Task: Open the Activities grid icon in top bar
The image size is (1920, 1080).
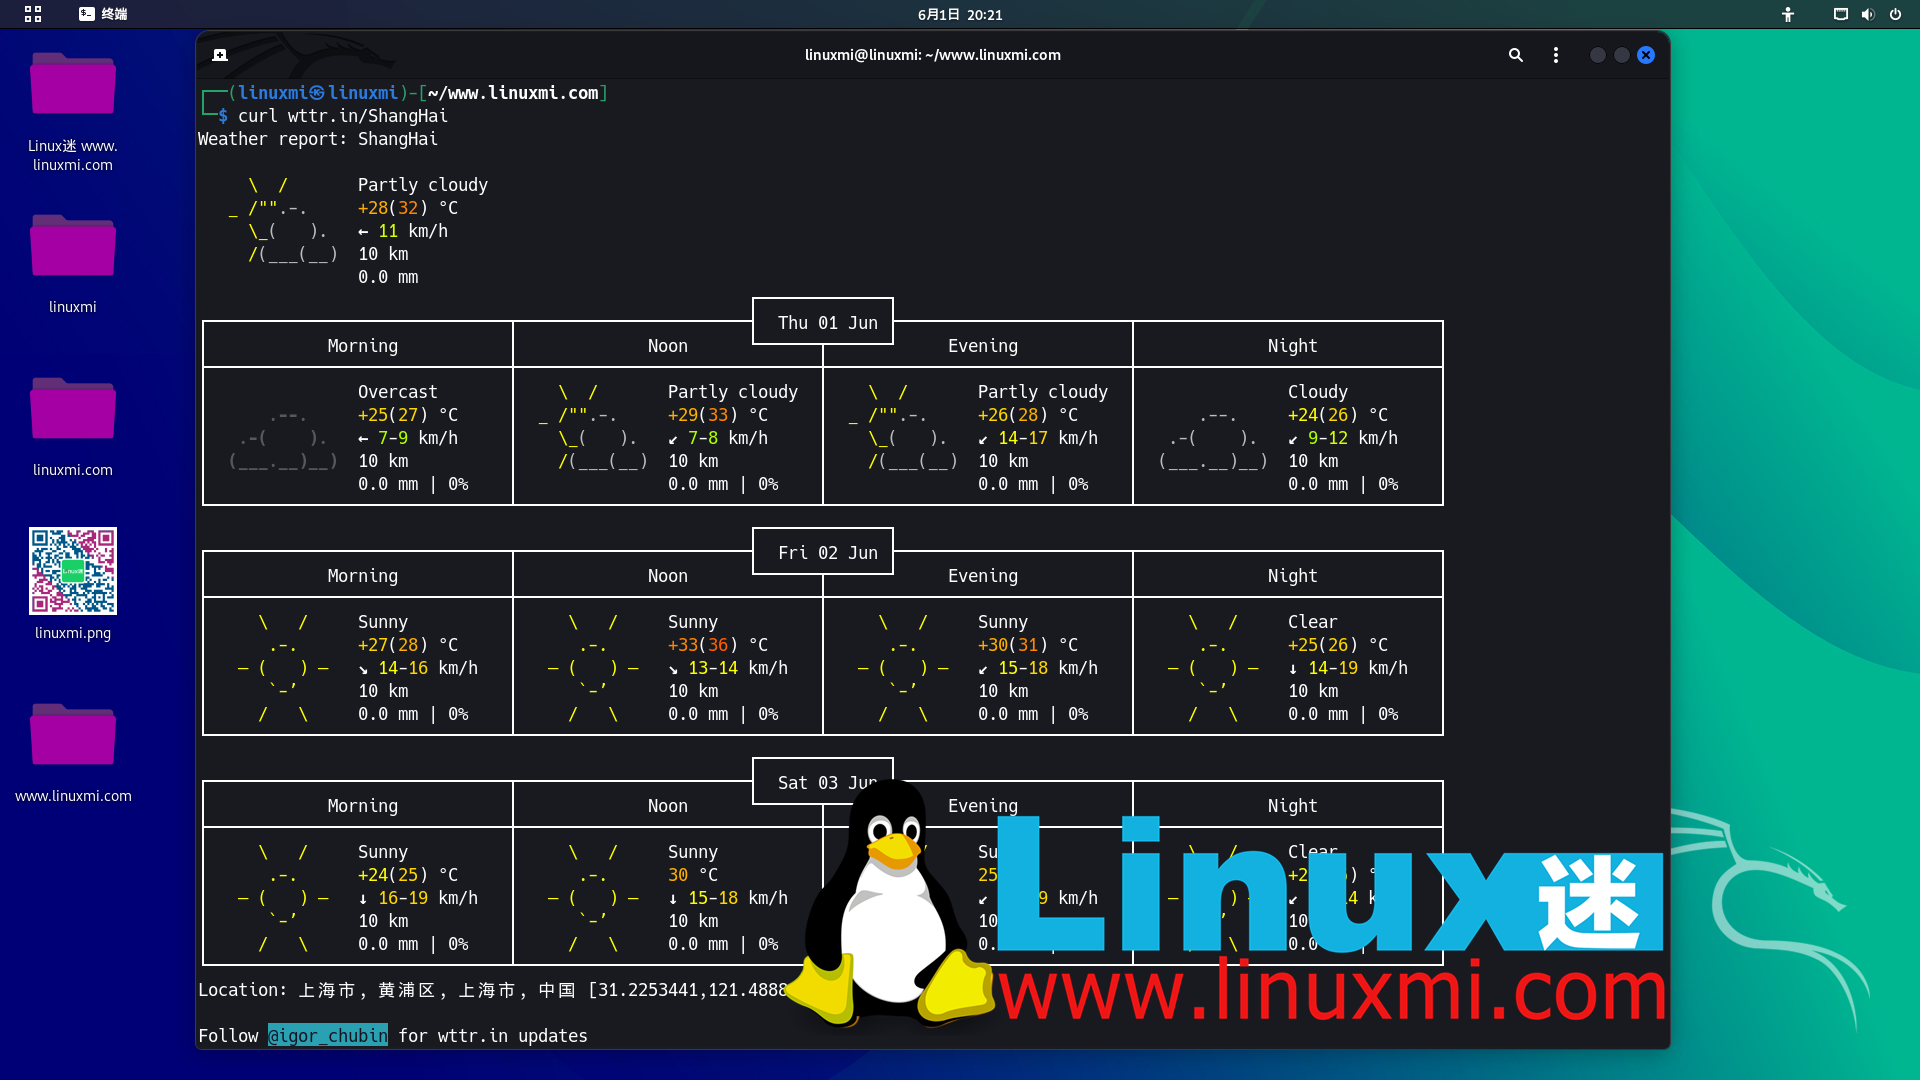Action: [x=33, y=14]
